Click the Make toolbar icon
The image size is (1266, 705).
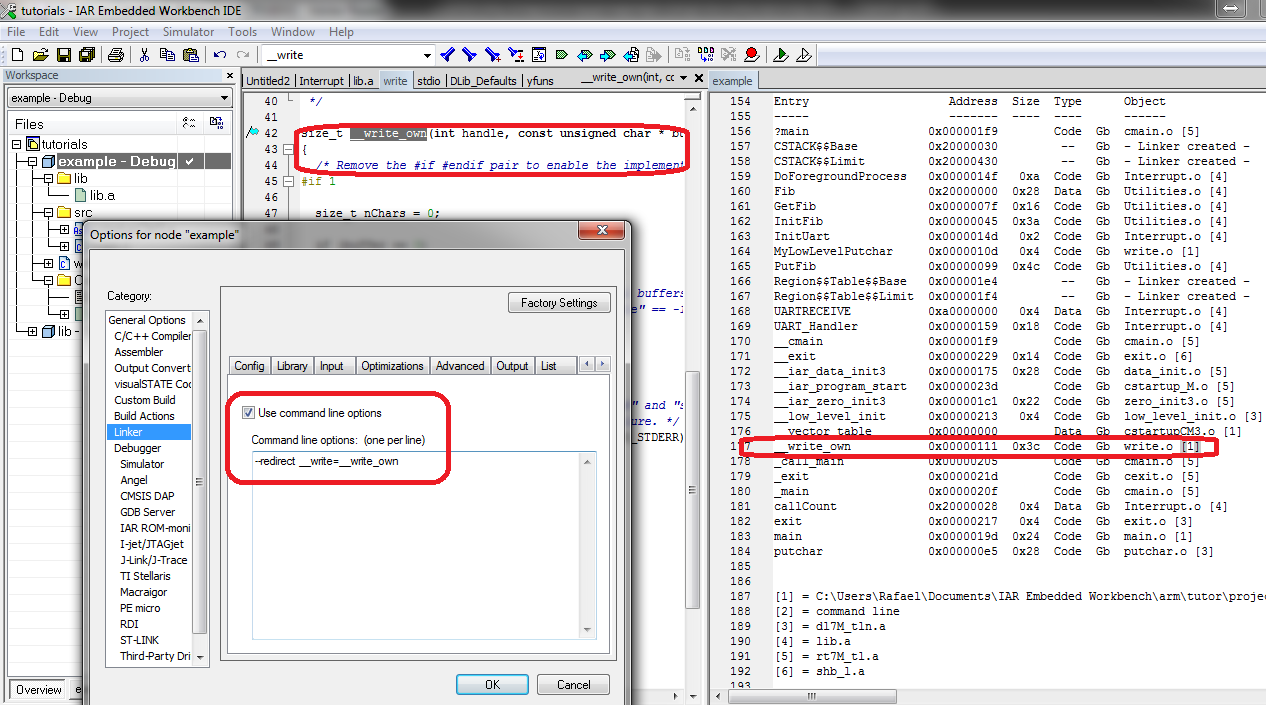[x=707, y=55]
